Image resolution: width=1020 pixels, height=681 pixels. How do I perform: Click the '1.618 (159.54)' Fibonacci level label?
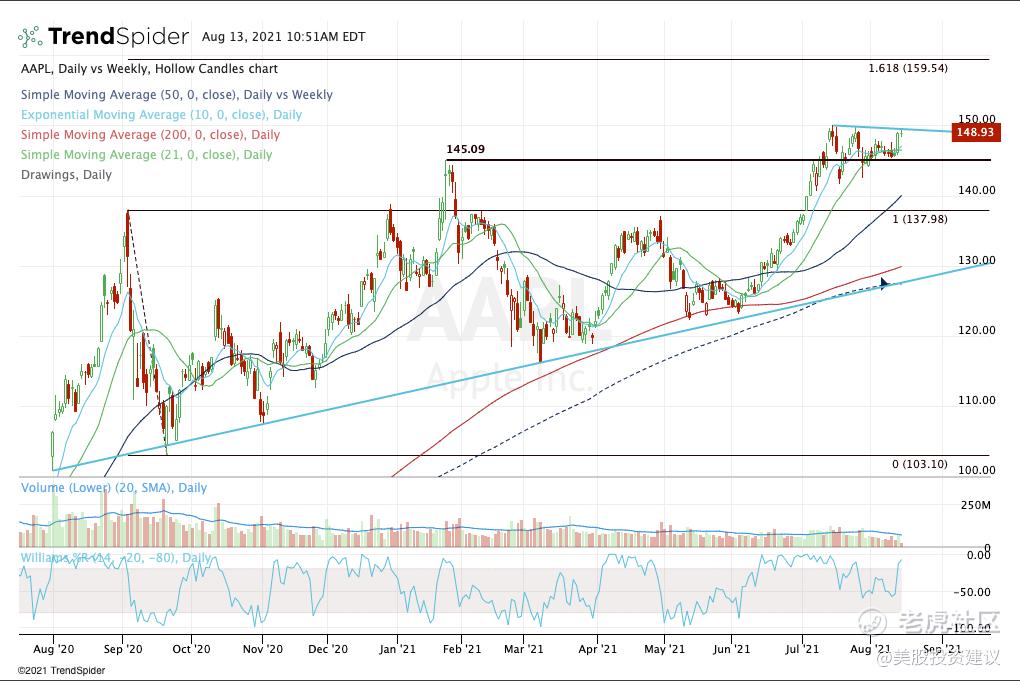[x=908, y=68]
